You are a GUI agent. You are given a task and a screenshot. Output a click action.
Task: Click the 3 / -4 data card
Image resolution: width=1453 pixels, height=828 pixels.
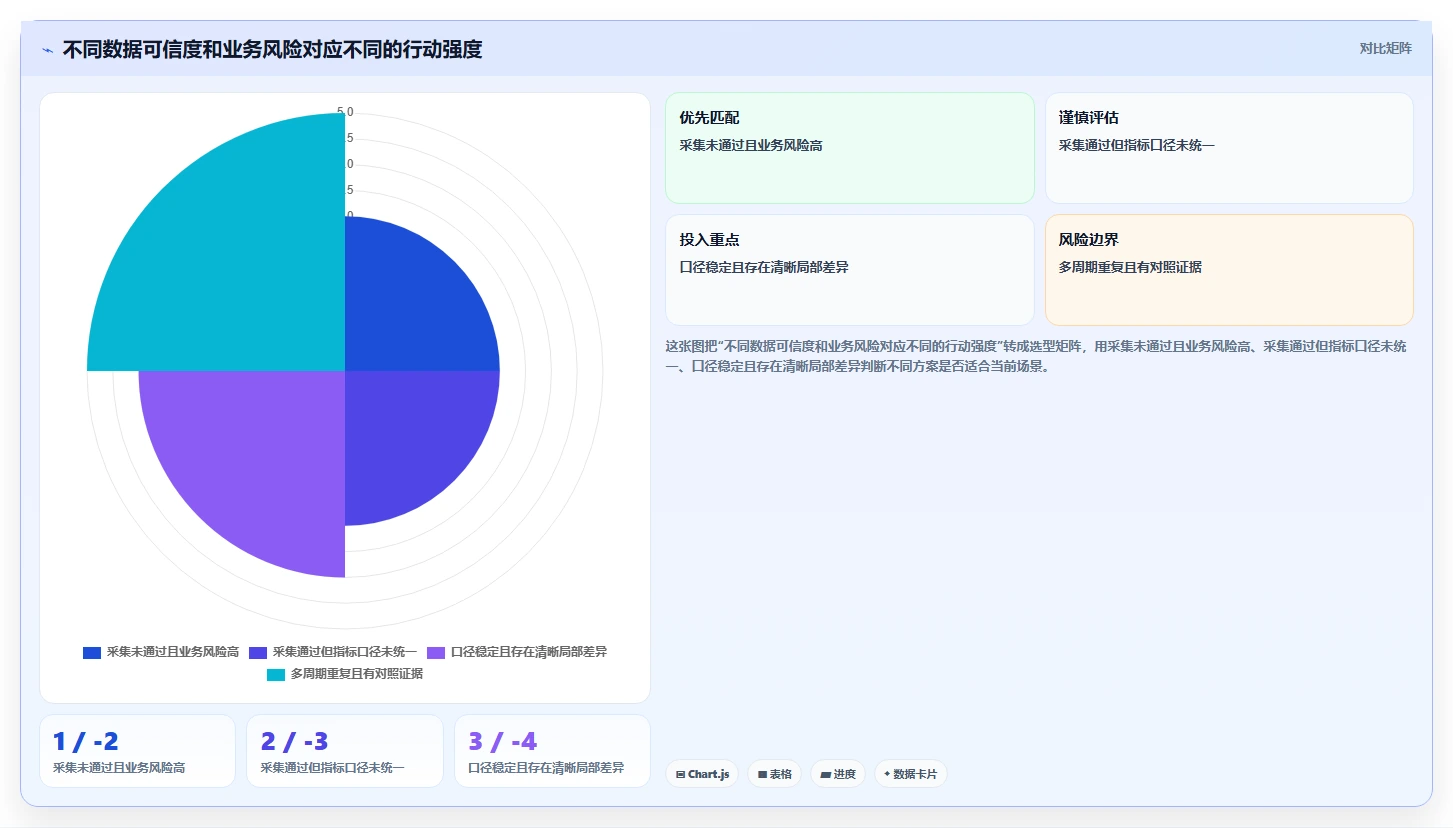tap(552, 751)
